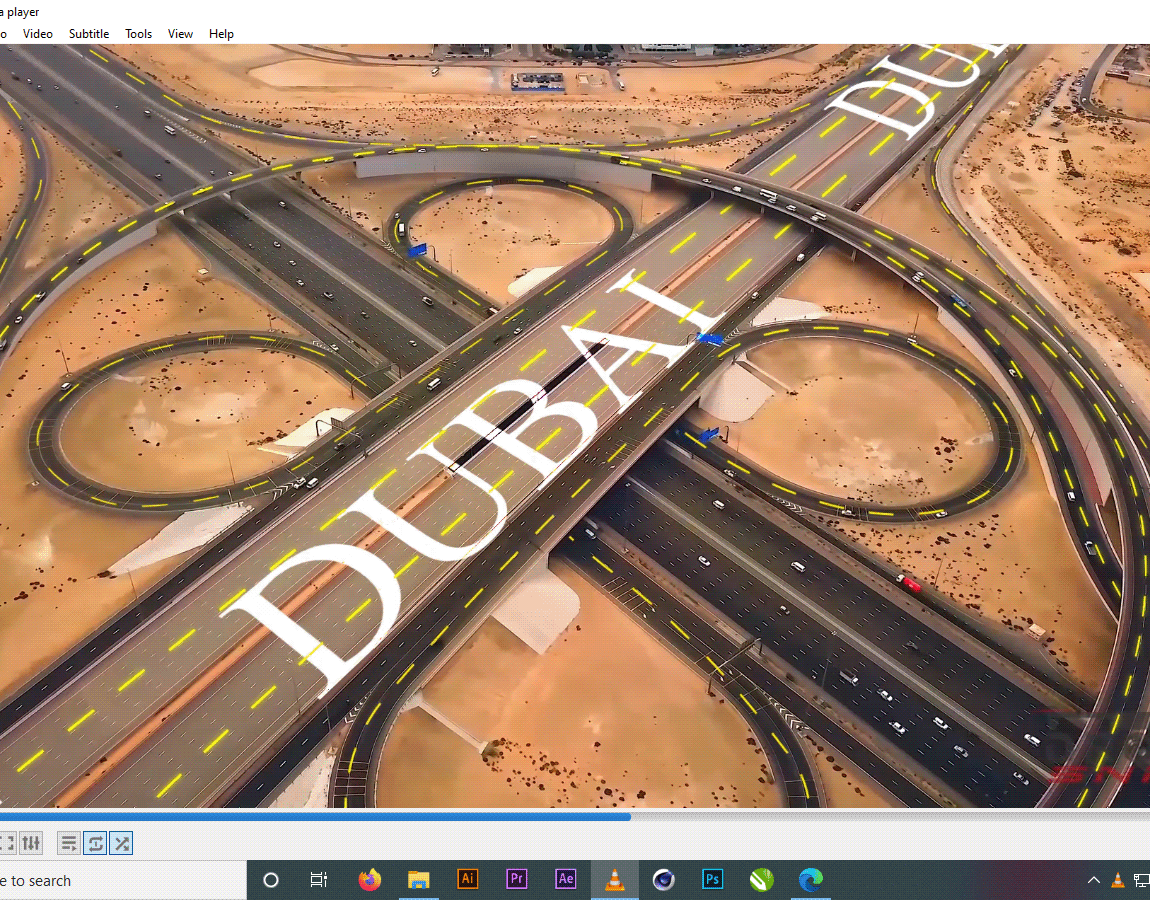Expand hidden system tray icons chevron
Image resolution: width=1150 pixels, height=900 pixels.
pyautogui.click(x=1094, y=880)
